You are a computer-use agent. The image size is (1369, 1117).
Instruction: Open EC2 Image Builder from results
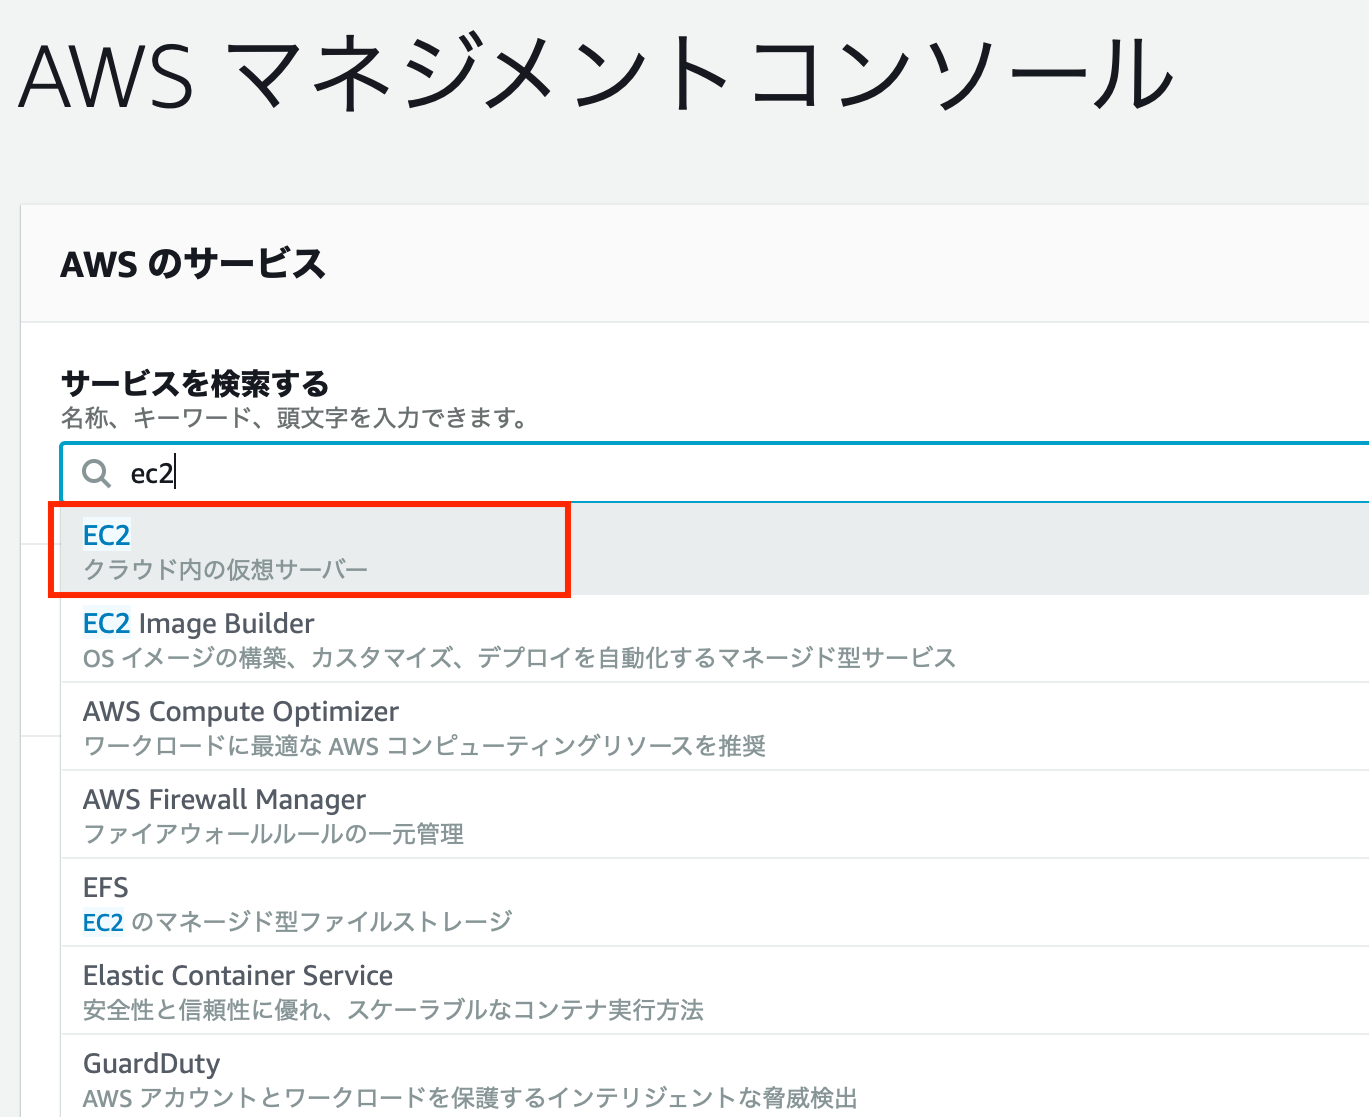coord(715,639)
